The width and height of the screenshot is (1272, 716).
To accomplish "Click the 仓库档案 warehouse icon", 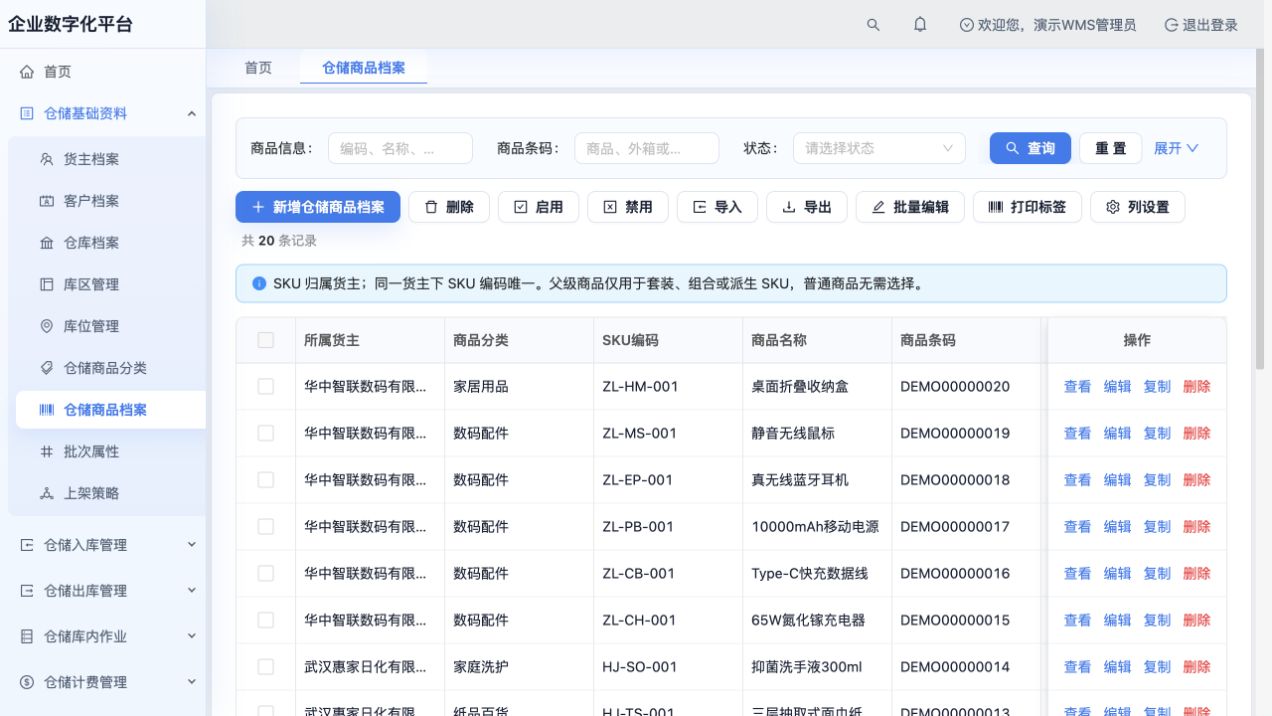I will (46, 243).
